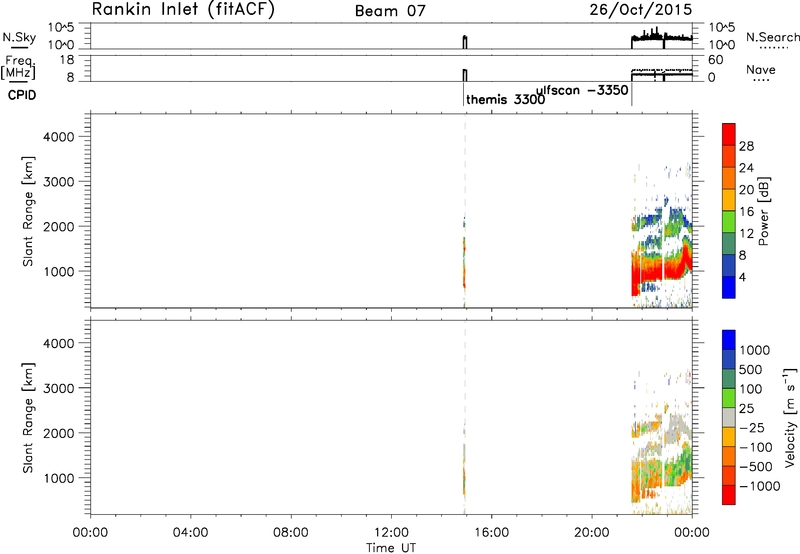Click the "500" value on the velocity colorbar
Image resolution: width=800 pixels, height=554 pixels.
[x=751, y=369]
